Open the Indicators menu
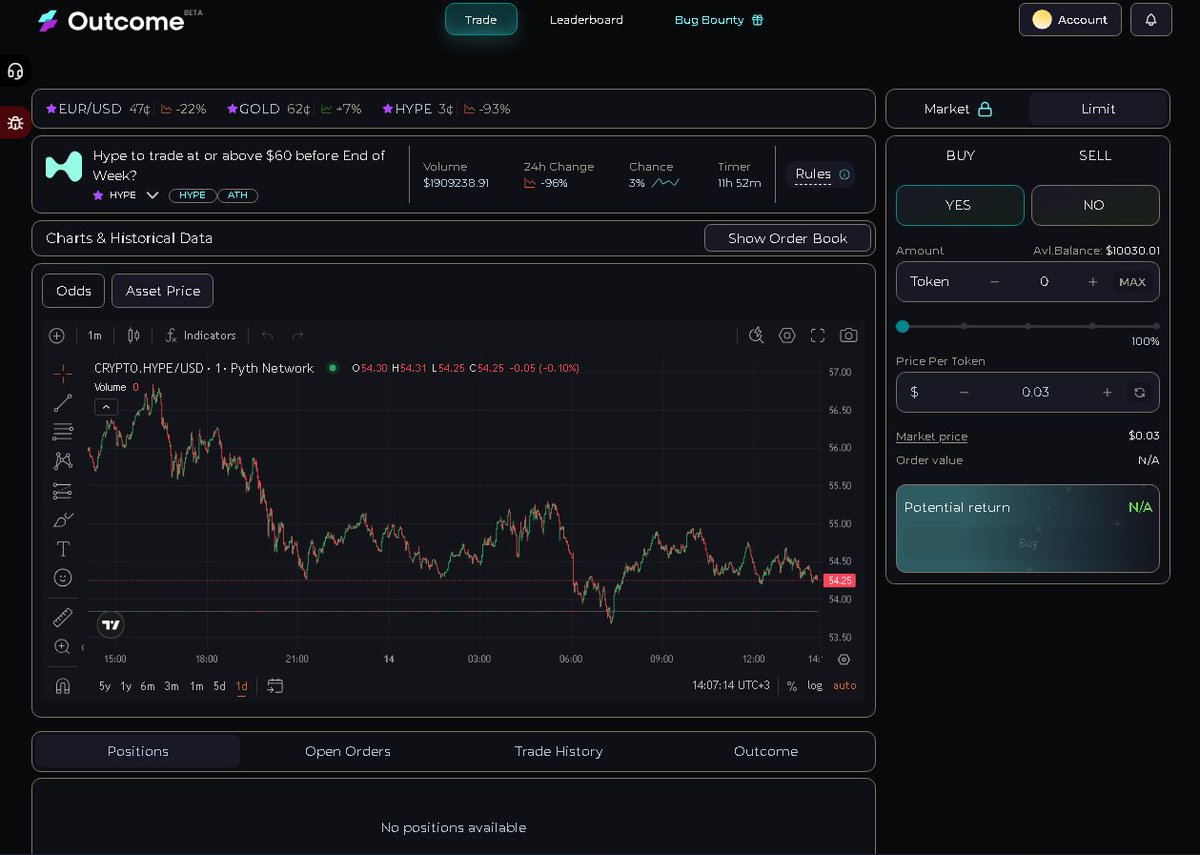 pos(201,336)
